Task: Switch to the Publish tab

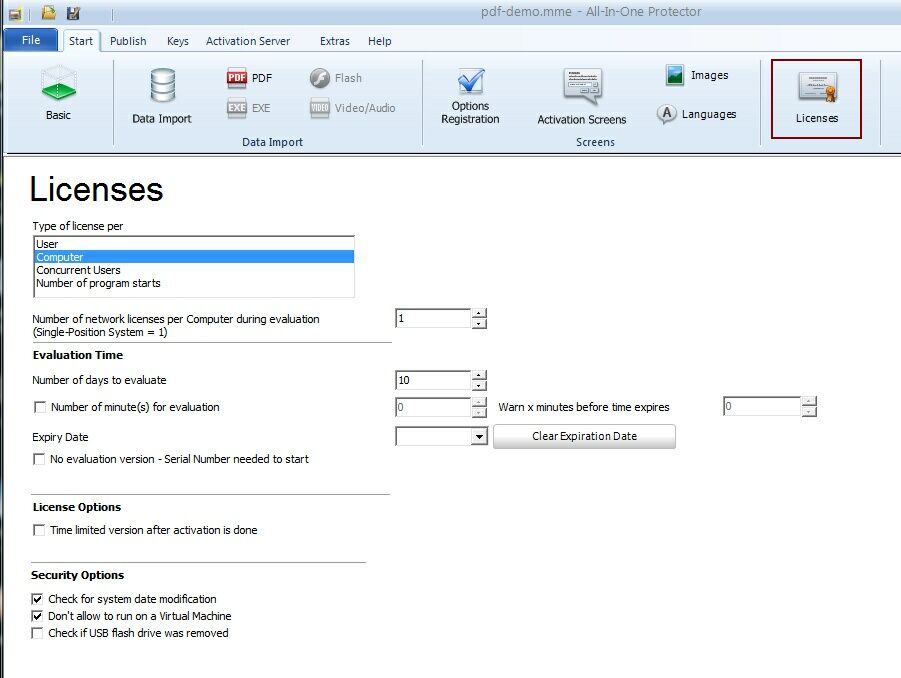Action: click(128, 41)
